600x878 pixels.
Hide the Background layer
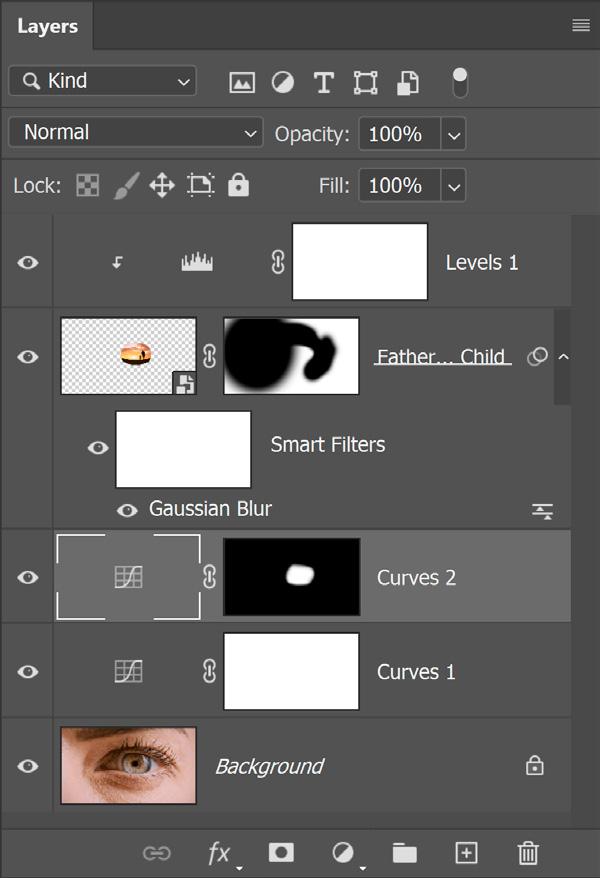click(28, 765)
